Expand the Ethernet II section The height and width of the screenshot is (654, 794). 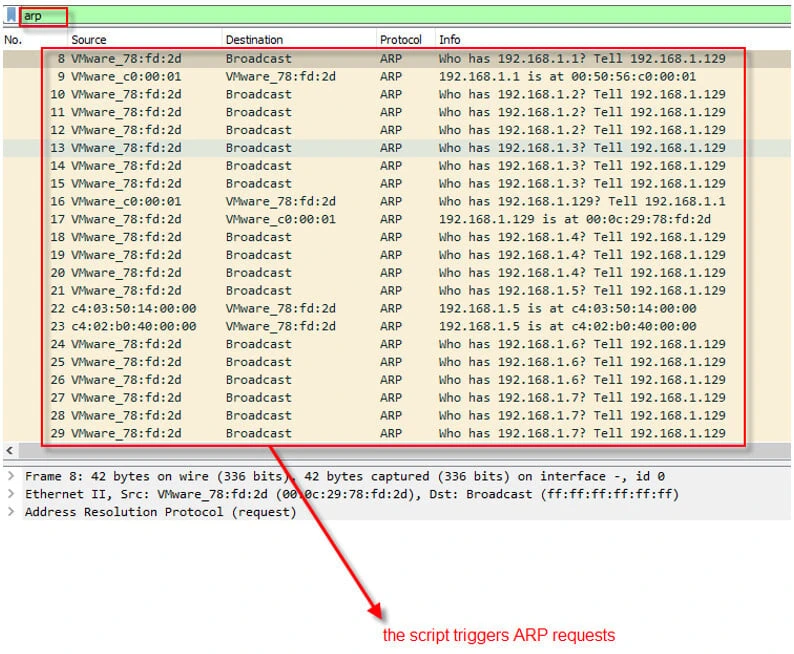coord(11,494)
